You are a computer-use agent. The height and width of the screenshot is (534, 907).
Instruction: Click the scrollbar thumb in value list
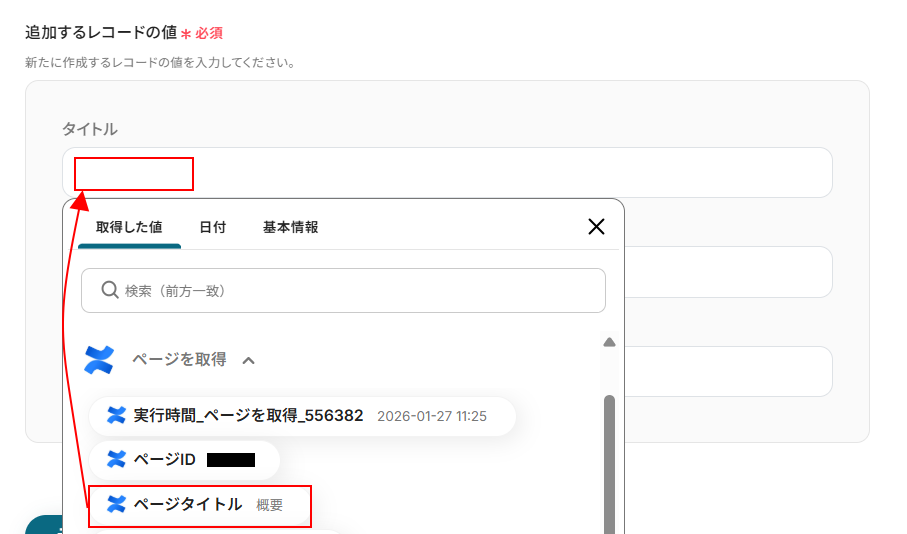609,465
